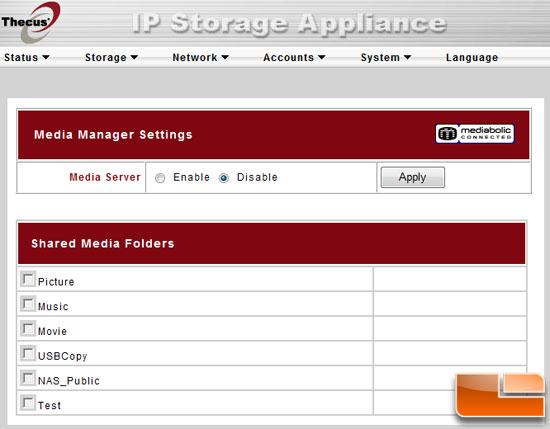
Task: Open the Network dropdown menu
Action: 200,57
